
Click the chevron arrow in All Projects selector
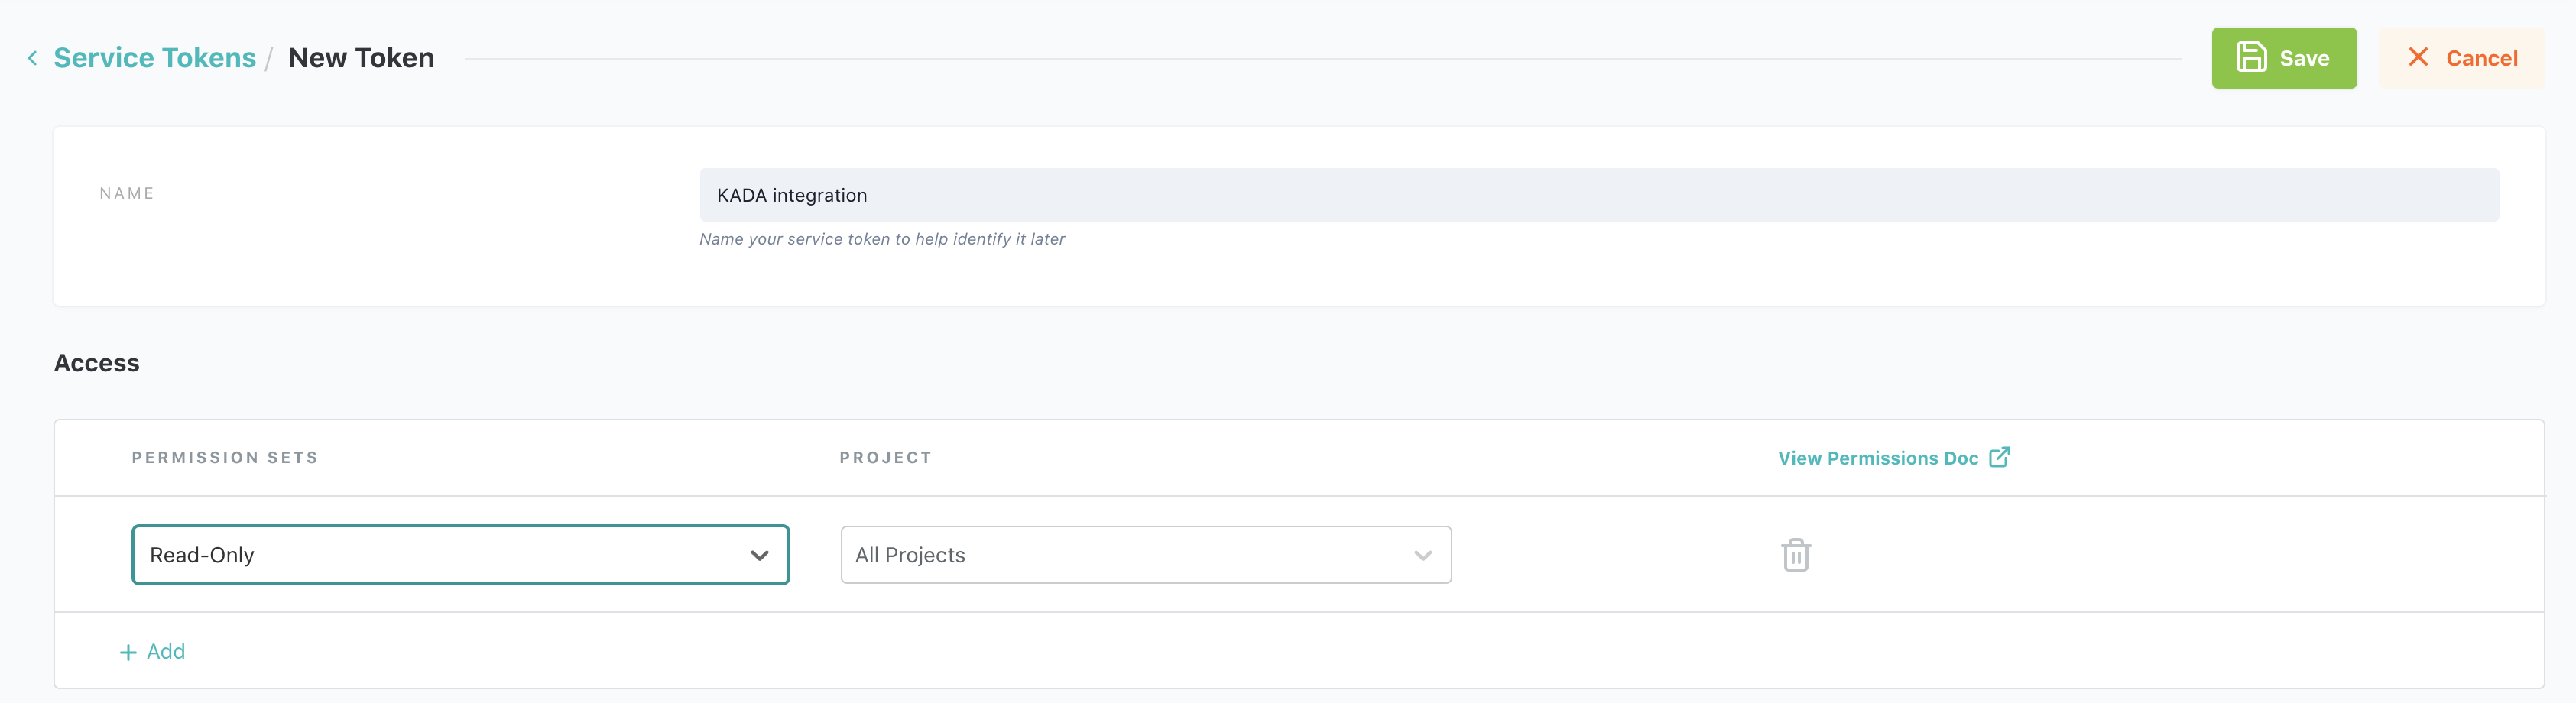pos(1422,556)
